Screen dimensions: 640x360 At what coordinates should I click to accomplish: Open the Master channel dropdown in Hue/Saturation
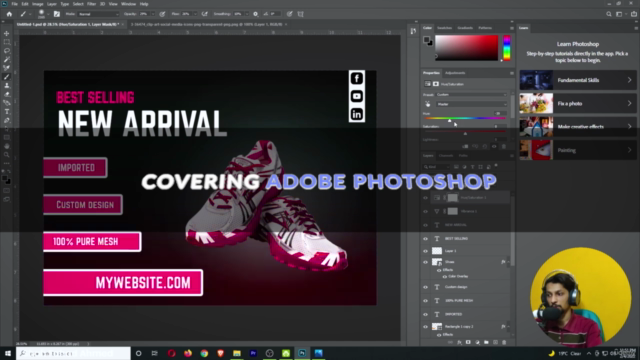click(471, 104)
